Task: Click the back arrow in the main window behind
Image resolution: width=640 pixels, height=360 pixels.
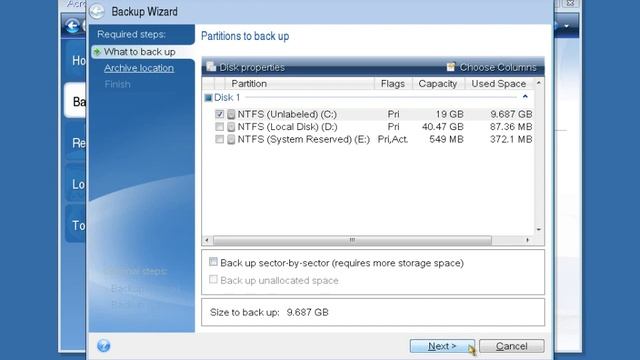Action: [72, 26]
